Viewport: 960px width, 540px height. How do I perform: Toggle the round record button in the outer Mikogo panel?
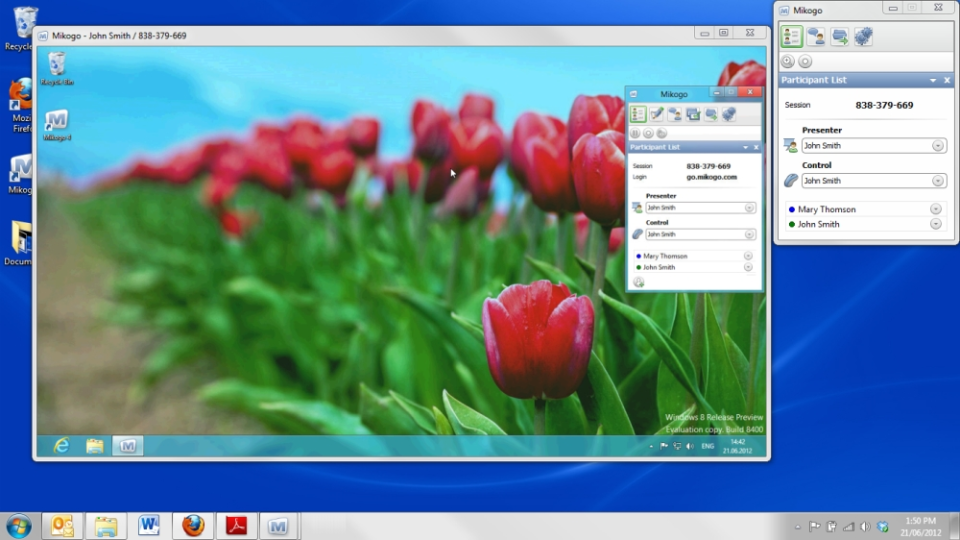(805, 61)
